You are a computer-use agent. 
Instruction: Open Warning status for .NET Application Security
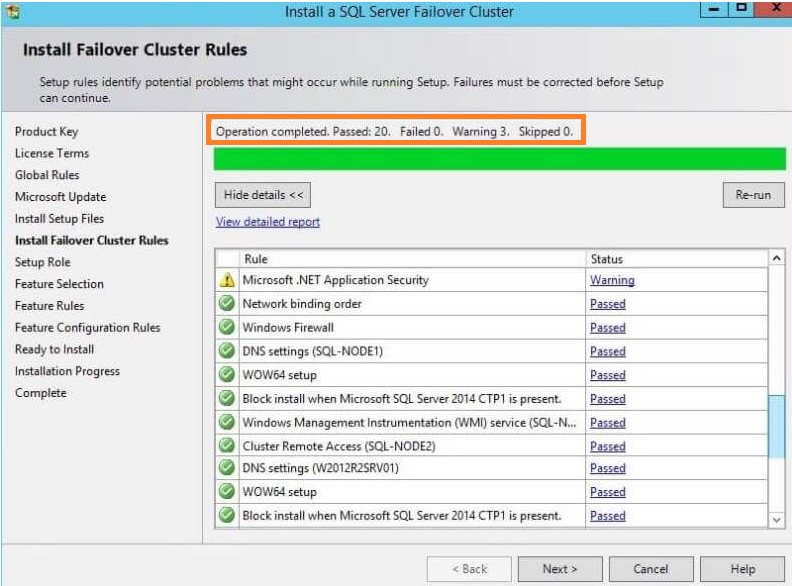coord(612,280)
